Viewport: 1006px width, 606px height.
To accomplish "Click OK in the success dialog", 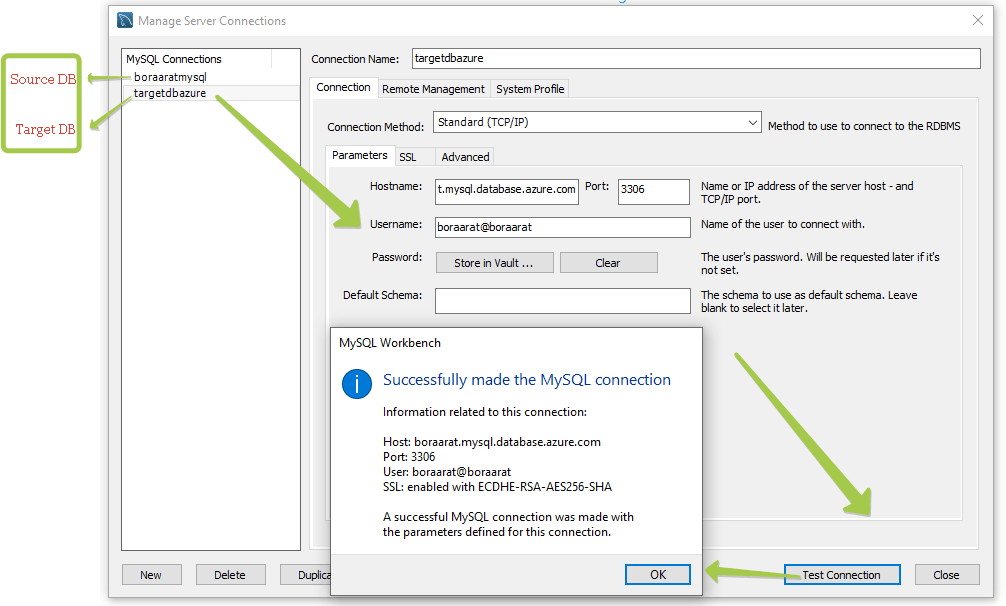I will pos(658,575).
